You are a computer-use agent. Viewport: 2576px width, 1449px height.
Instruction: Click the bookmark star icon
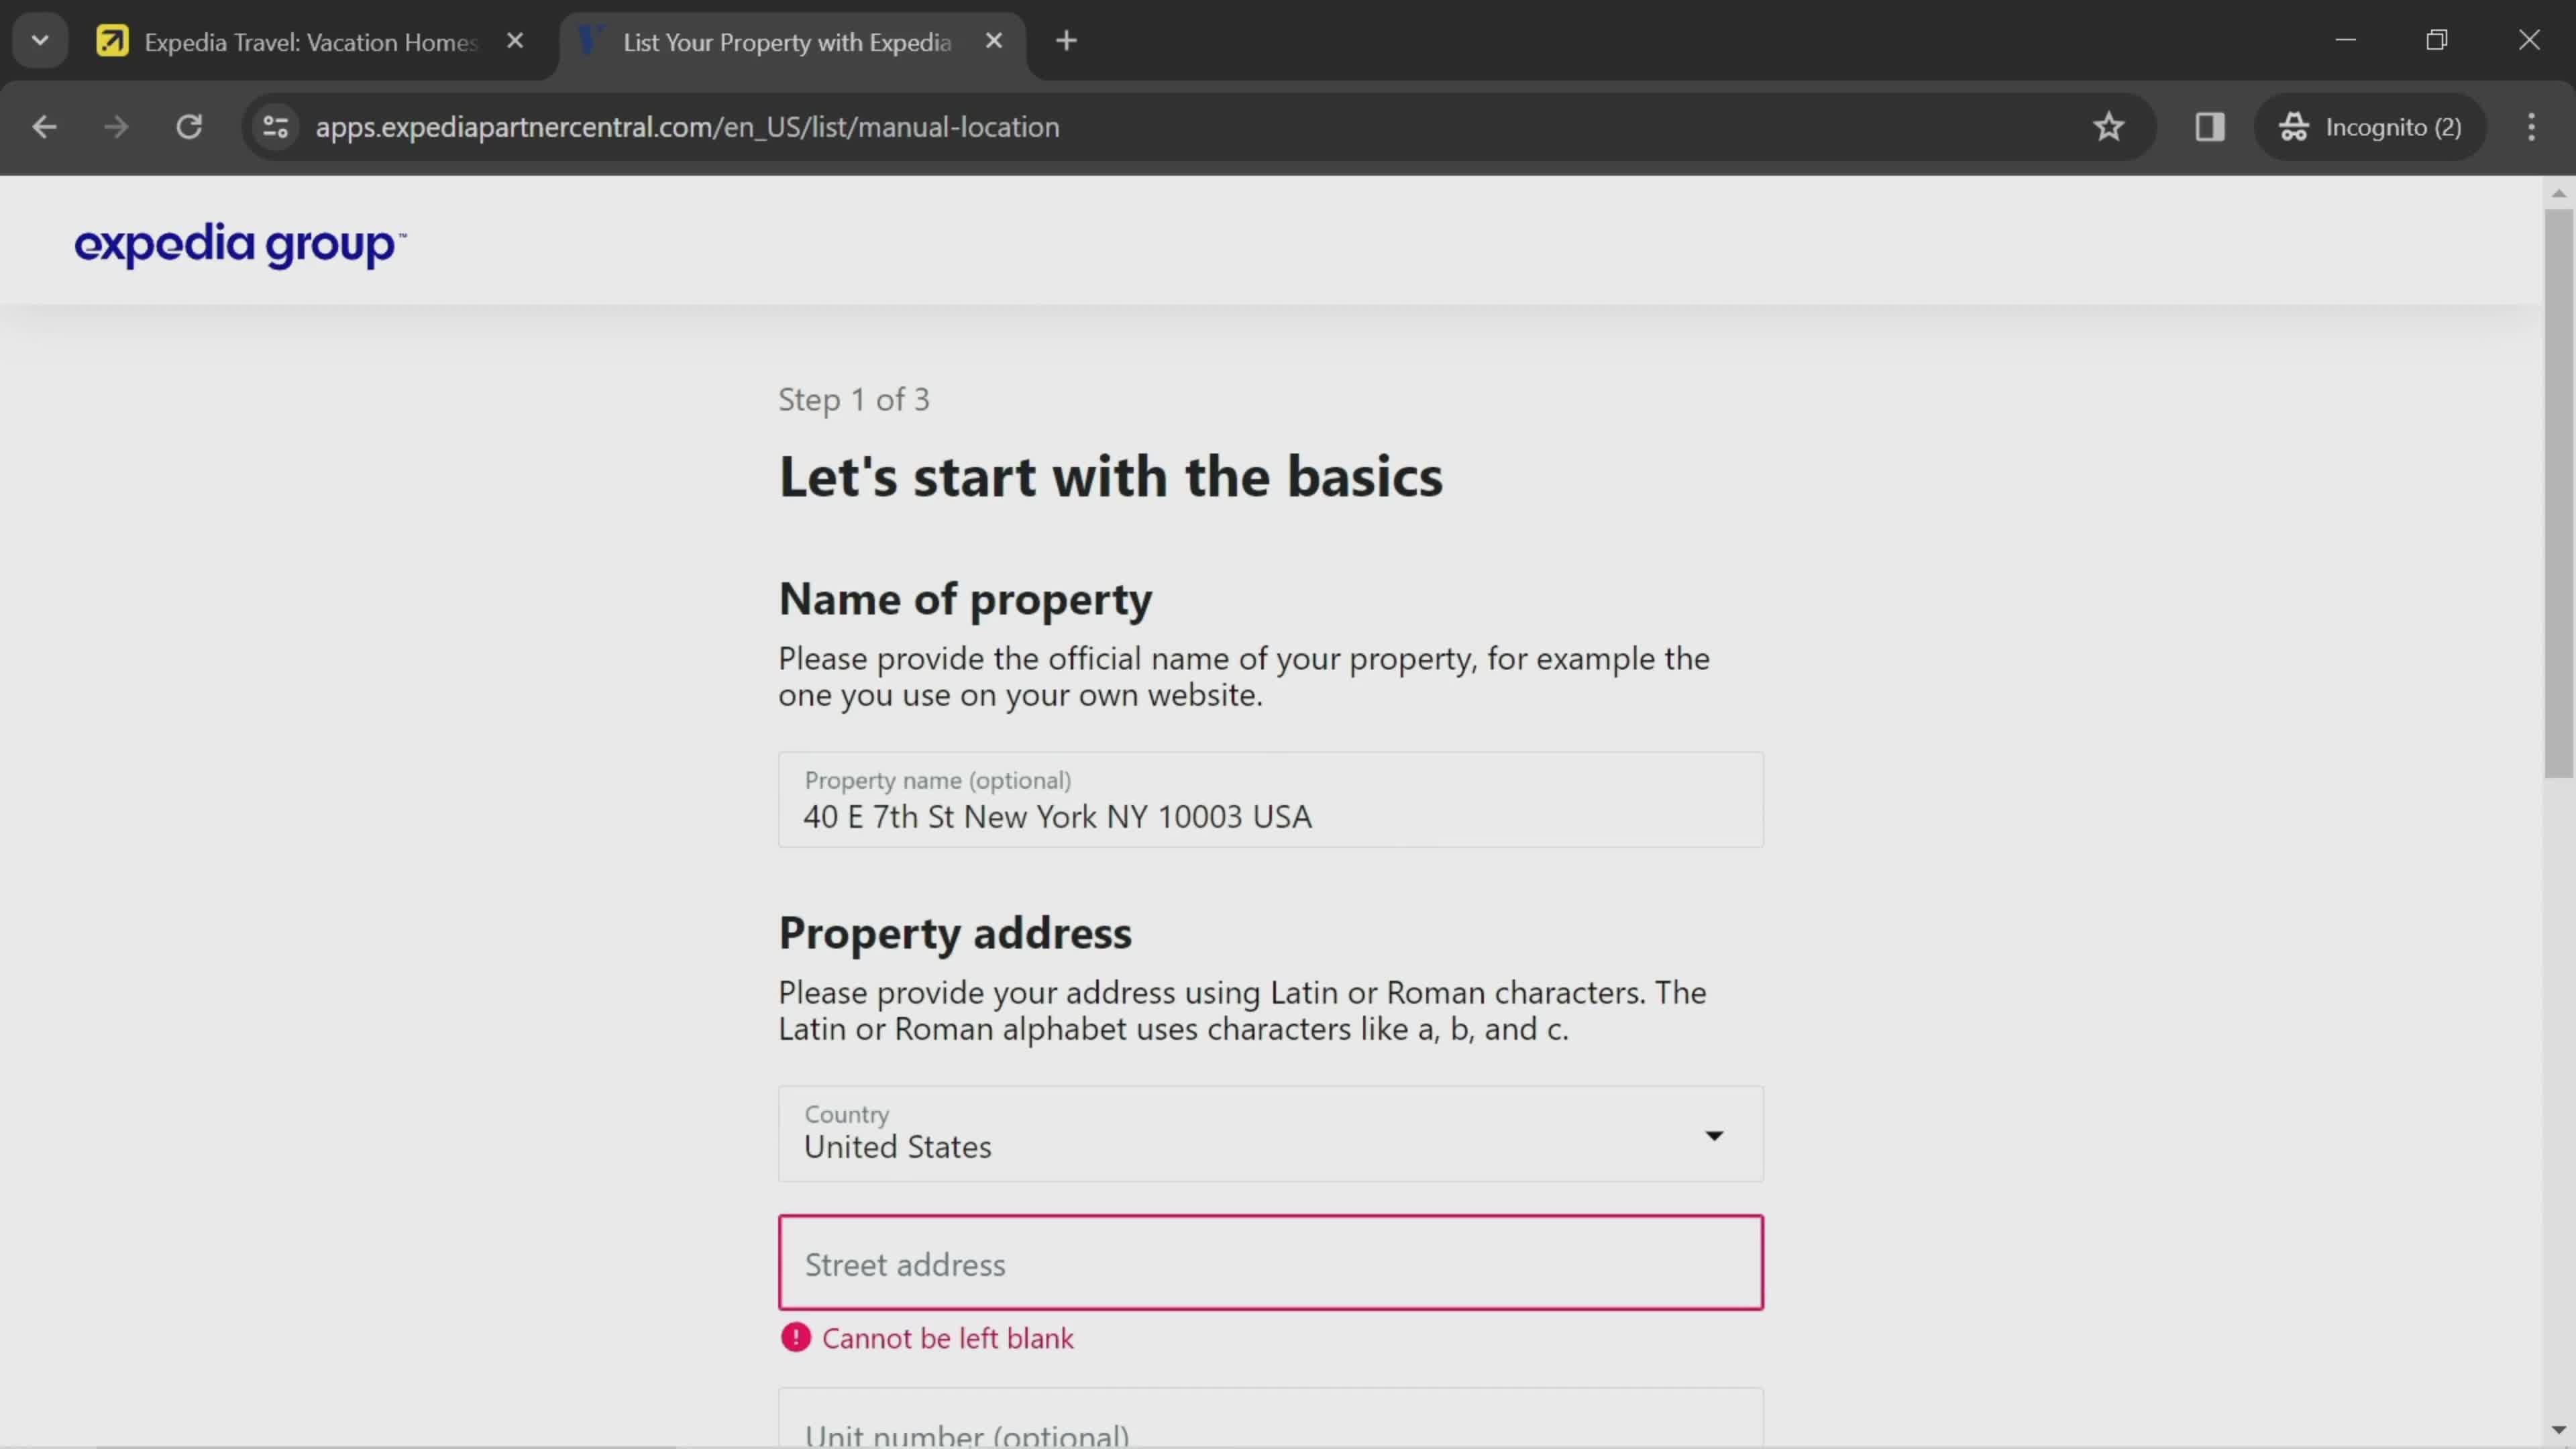click(2109, 125)
